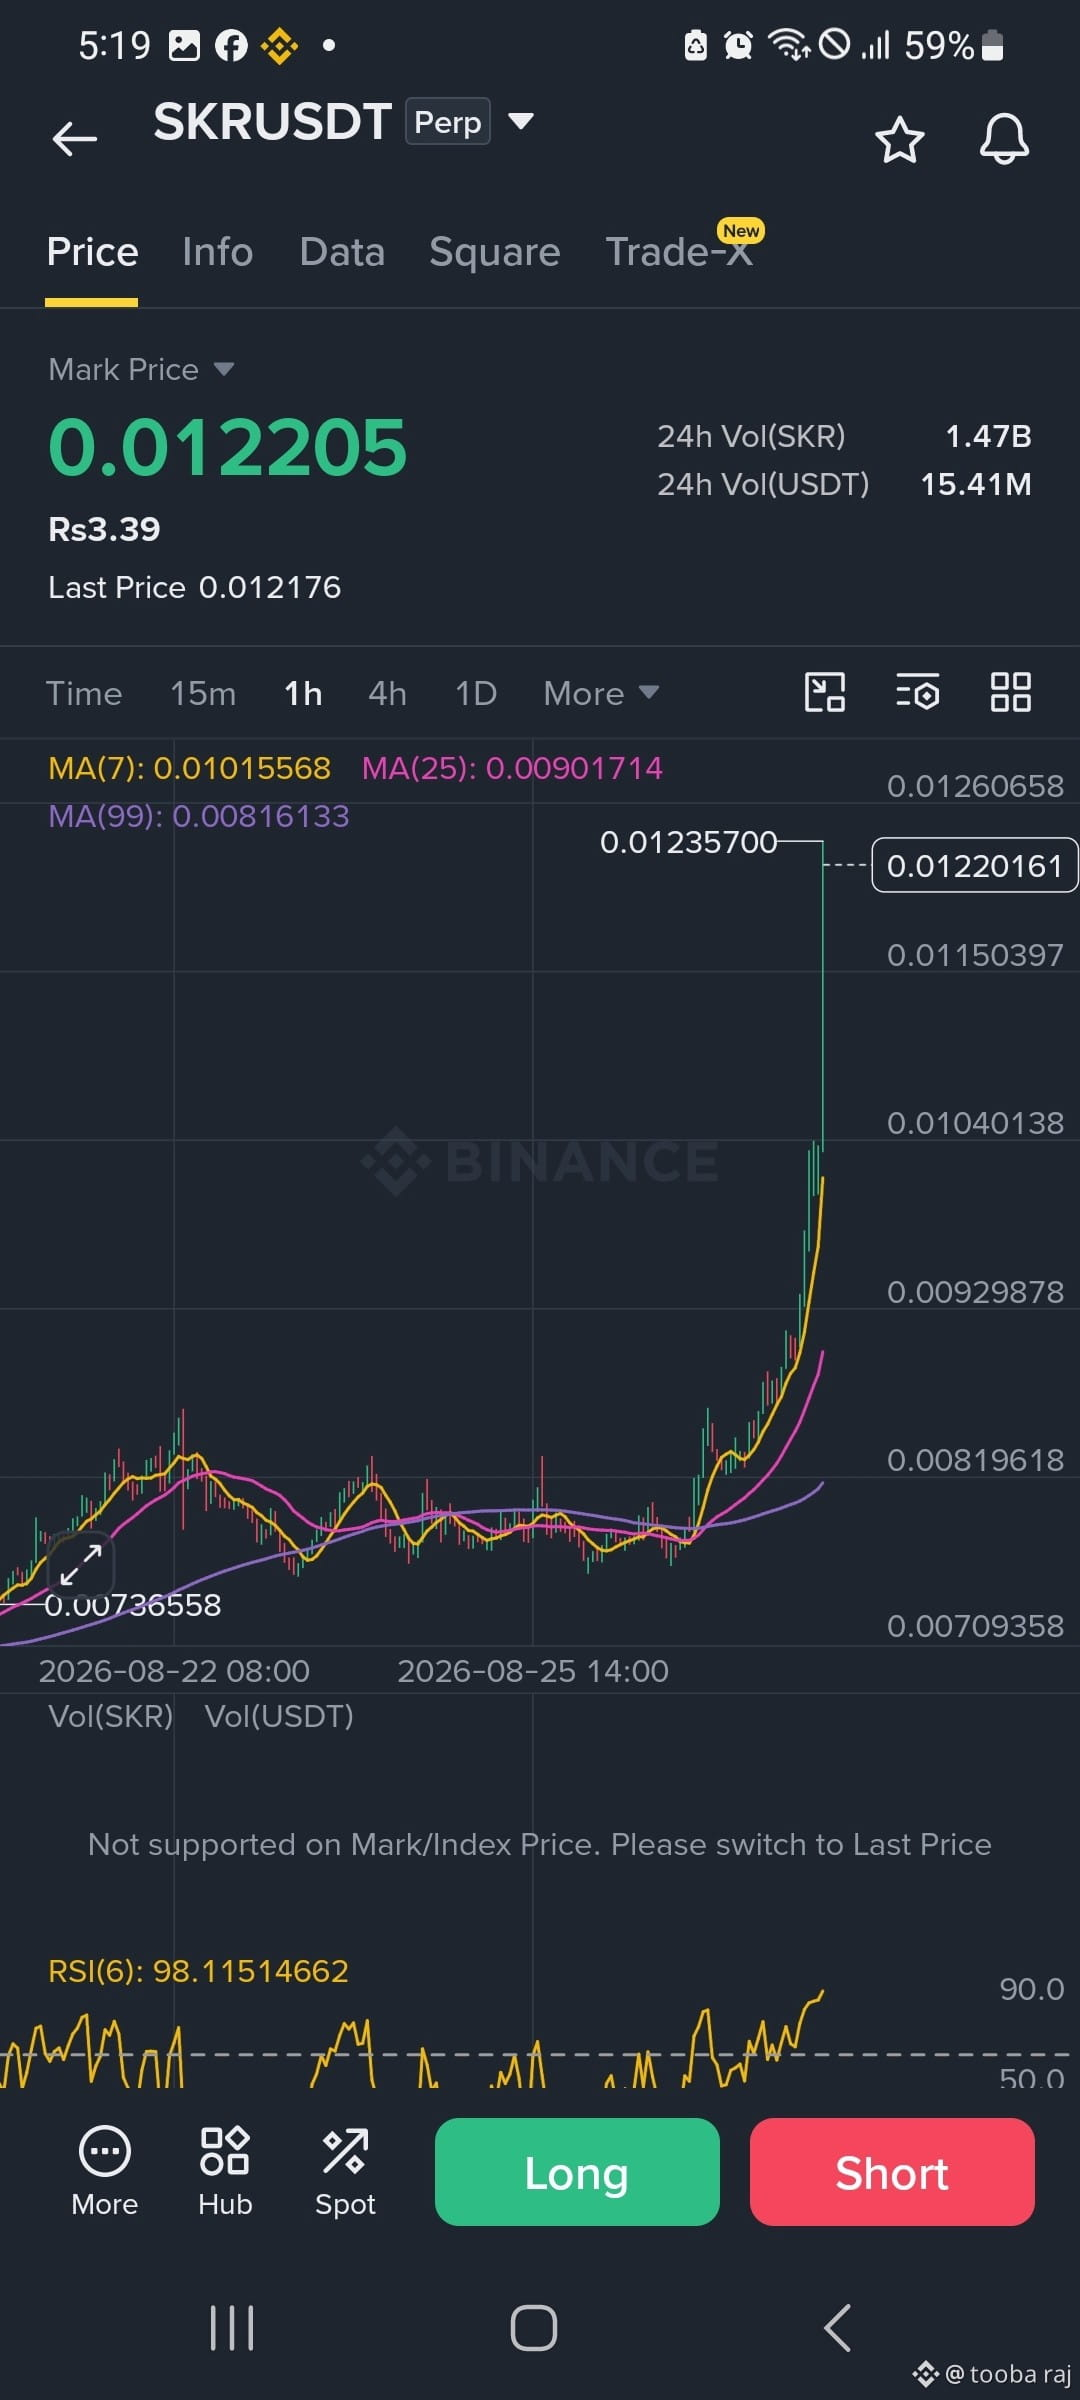Tap the fullscreen expand chart icon
Image resolution: width=1080 pixels, height=2400 pixels.
pos(81,1564)
